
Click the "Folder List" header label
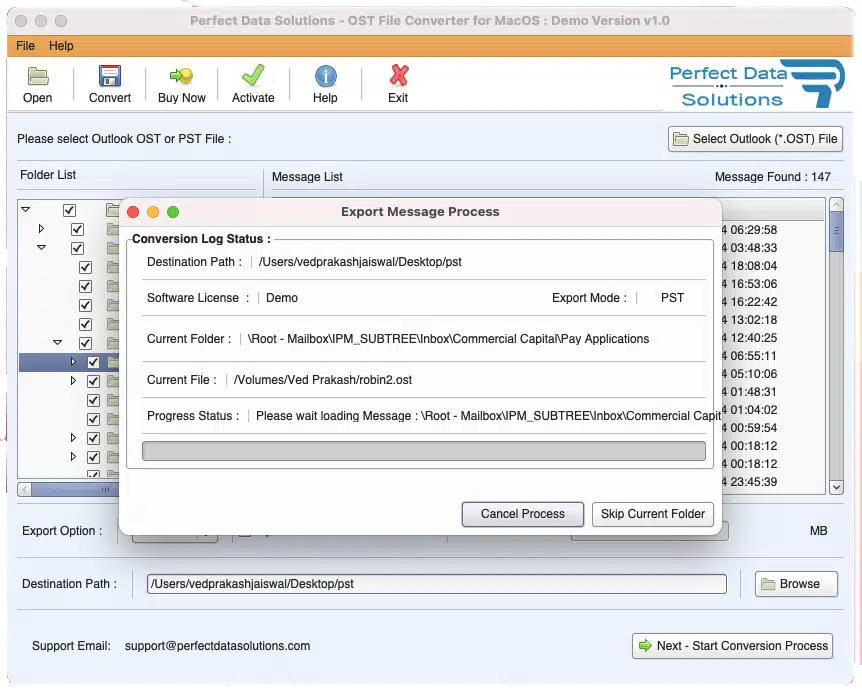pyautogui.click(x=48, y=175)
